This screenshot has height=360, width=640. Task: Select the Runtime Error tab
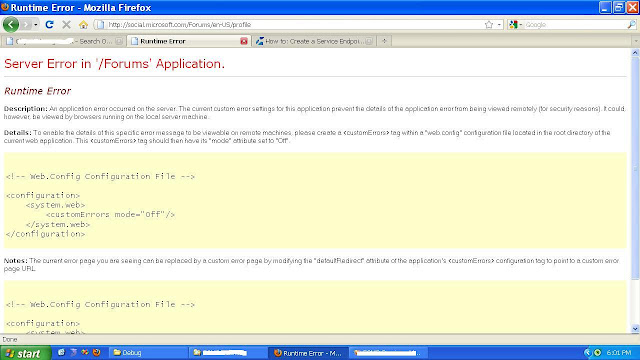pyautogui.click(x=185, y=41)
